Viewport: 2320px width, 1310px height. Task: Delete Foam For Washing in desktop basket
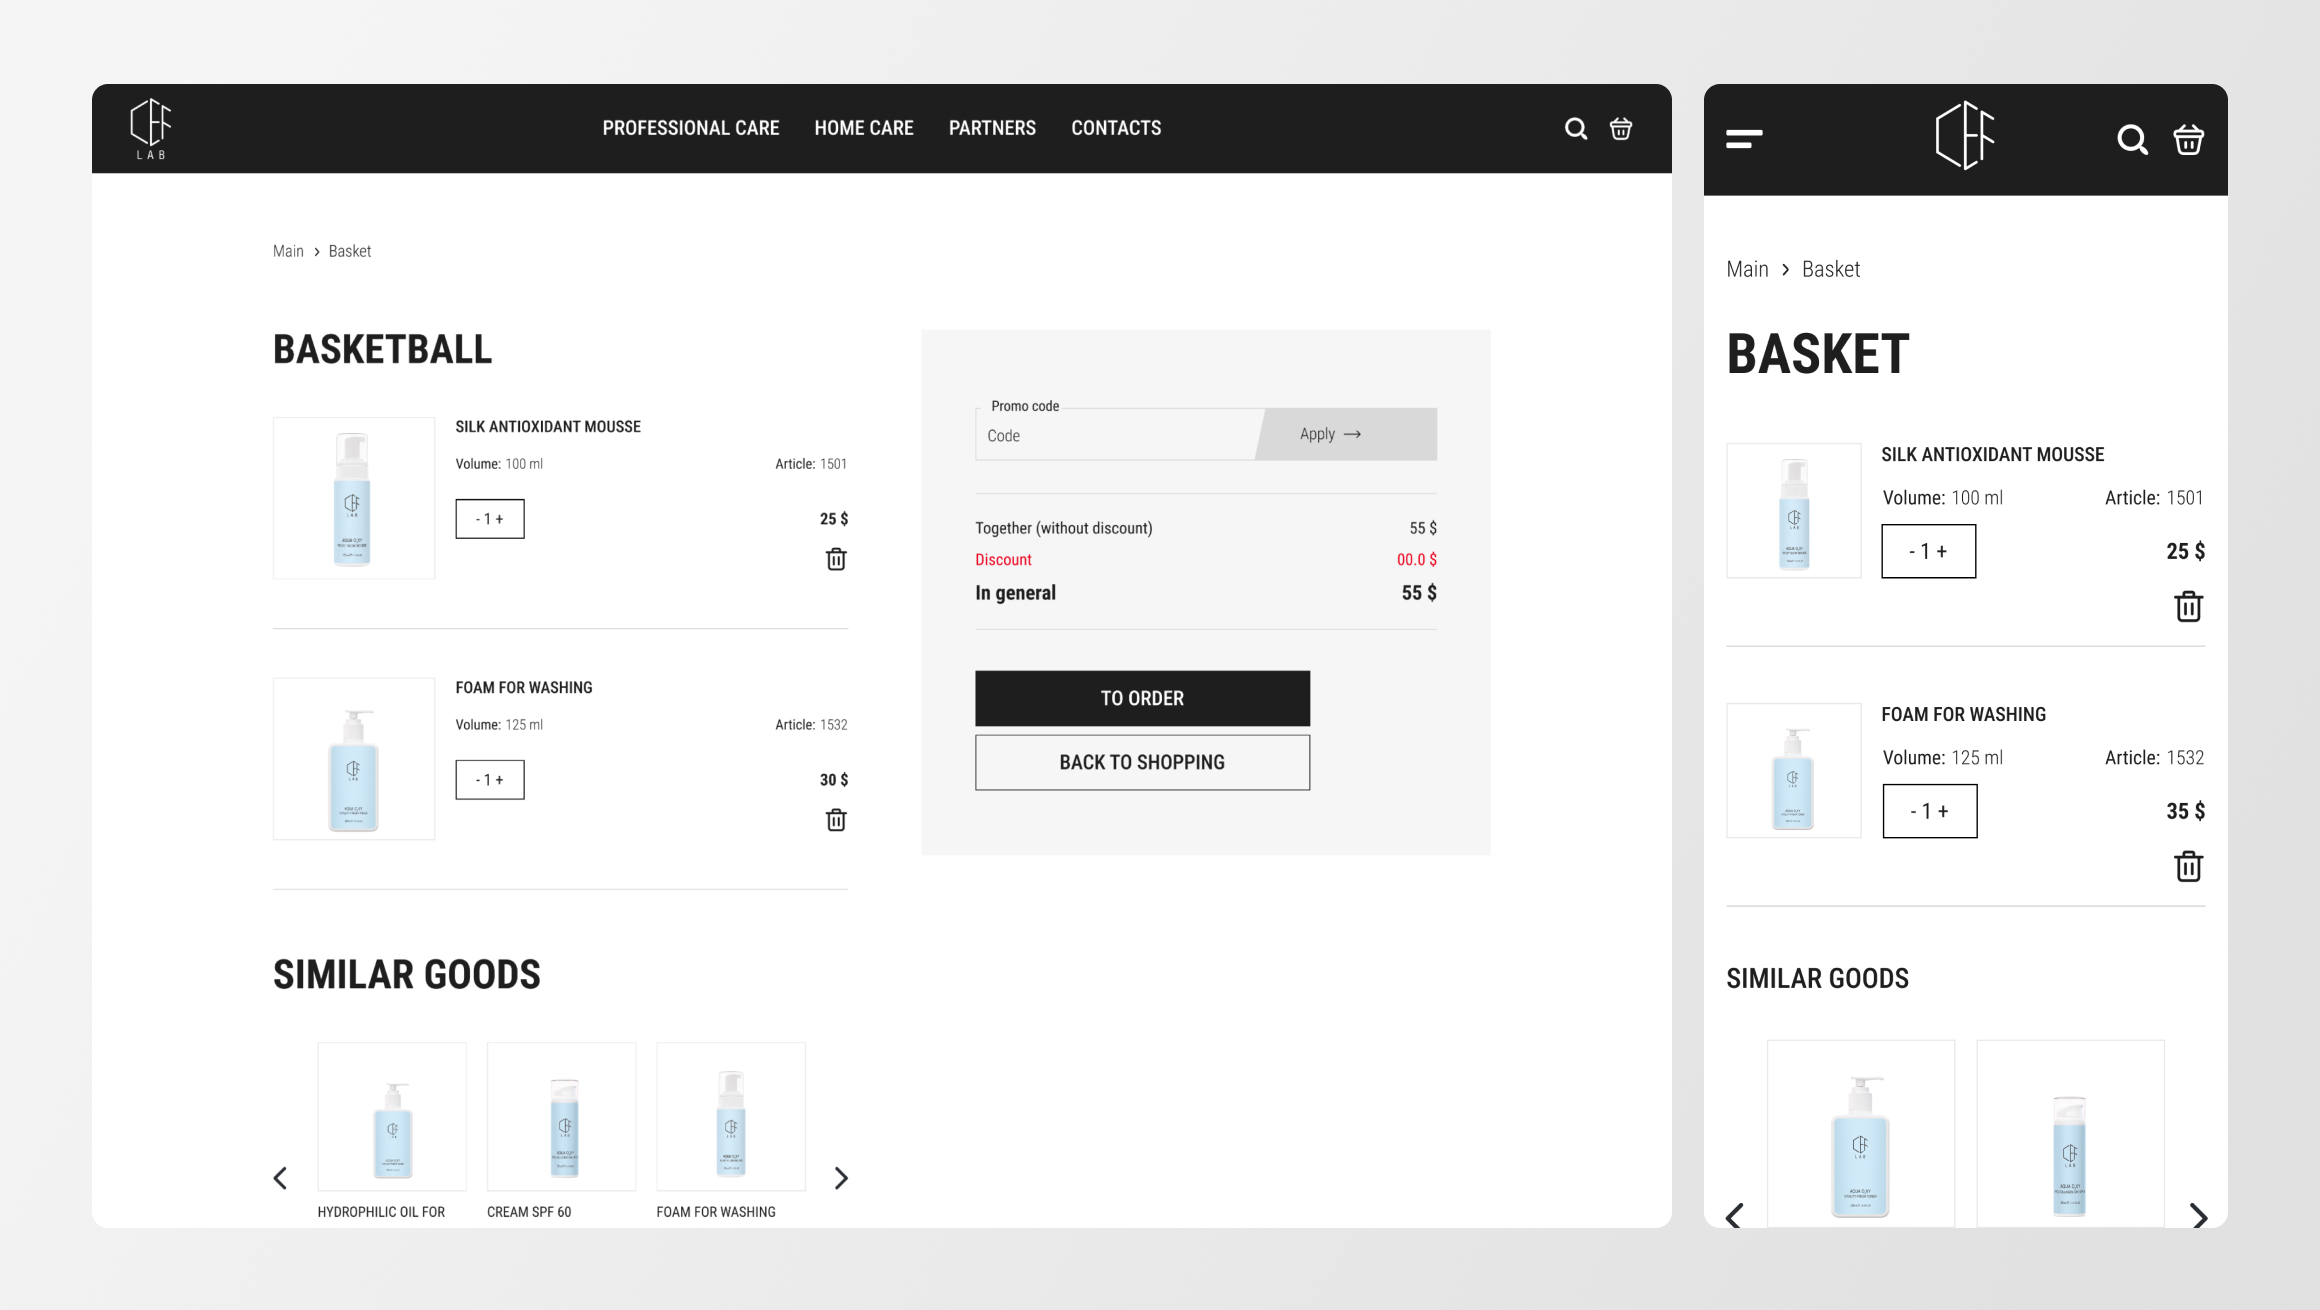pos(836,820)
